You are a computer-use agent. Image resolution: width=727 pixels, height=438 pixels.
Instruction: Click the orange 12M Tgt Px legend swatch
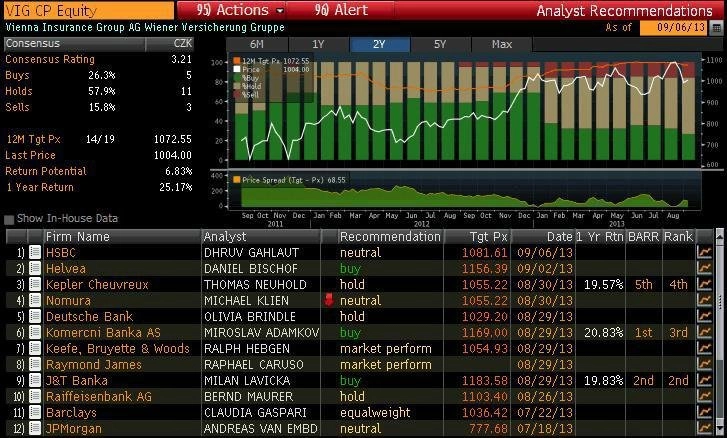pos(236,61)
